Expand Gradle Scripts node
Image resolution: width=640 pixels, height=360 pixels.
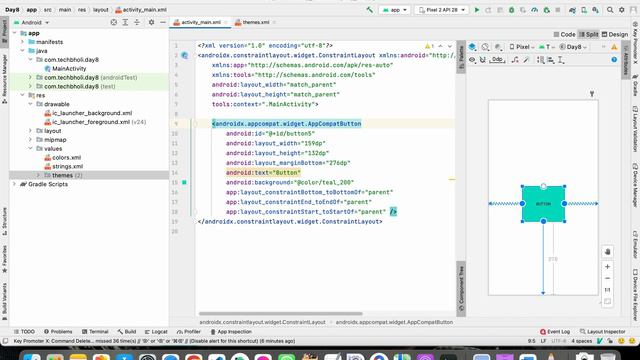pos(15,184)
